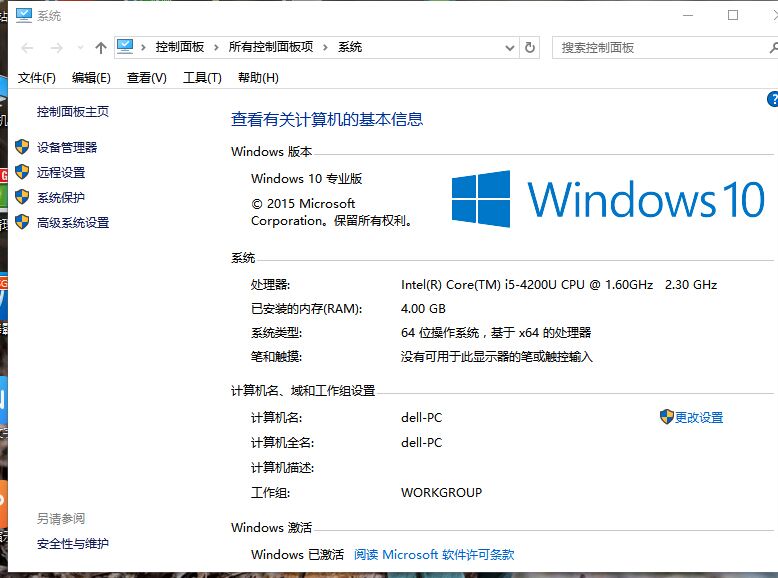Open the 编辑(E) menu
Screen dimensions: 778x578
point(91,78)
